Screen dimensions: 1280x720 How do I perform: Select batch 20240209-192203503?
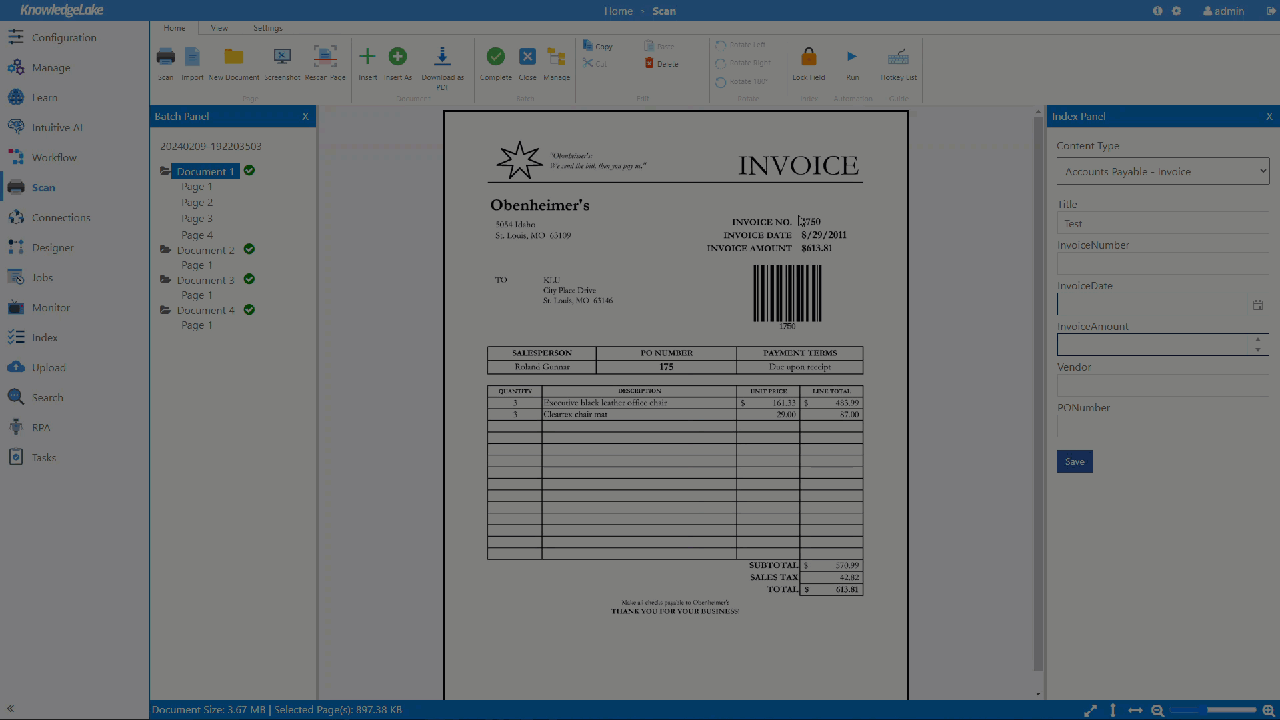(210, 146)
